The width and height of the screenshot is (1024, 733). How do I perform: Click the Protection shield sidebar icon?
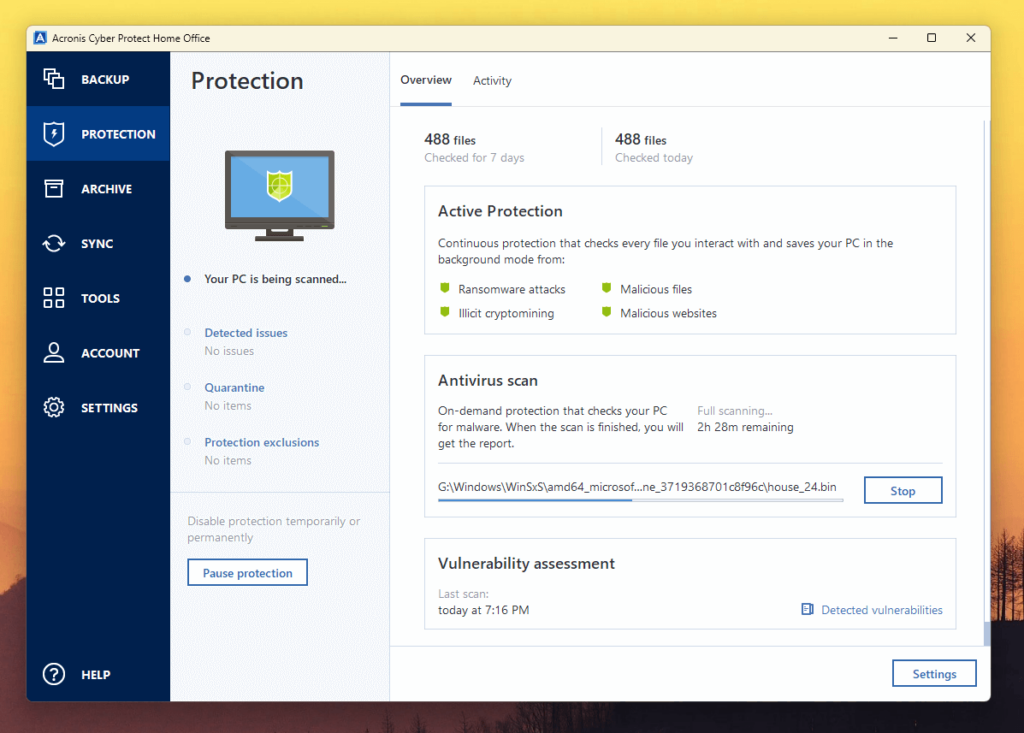pyautogui.click(x=54, y=134)
